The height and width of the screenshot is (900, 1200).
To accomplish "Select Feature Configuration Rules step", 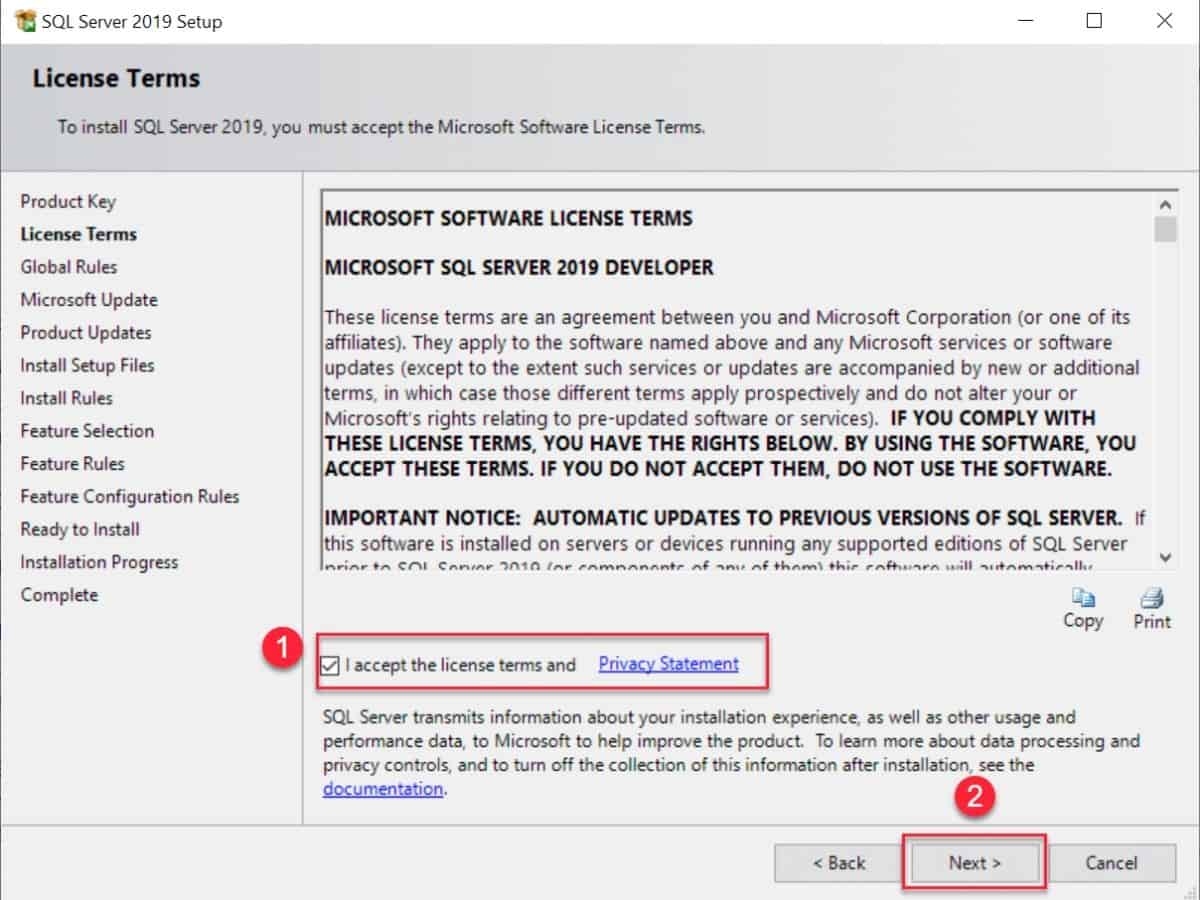I will [130, 497].
